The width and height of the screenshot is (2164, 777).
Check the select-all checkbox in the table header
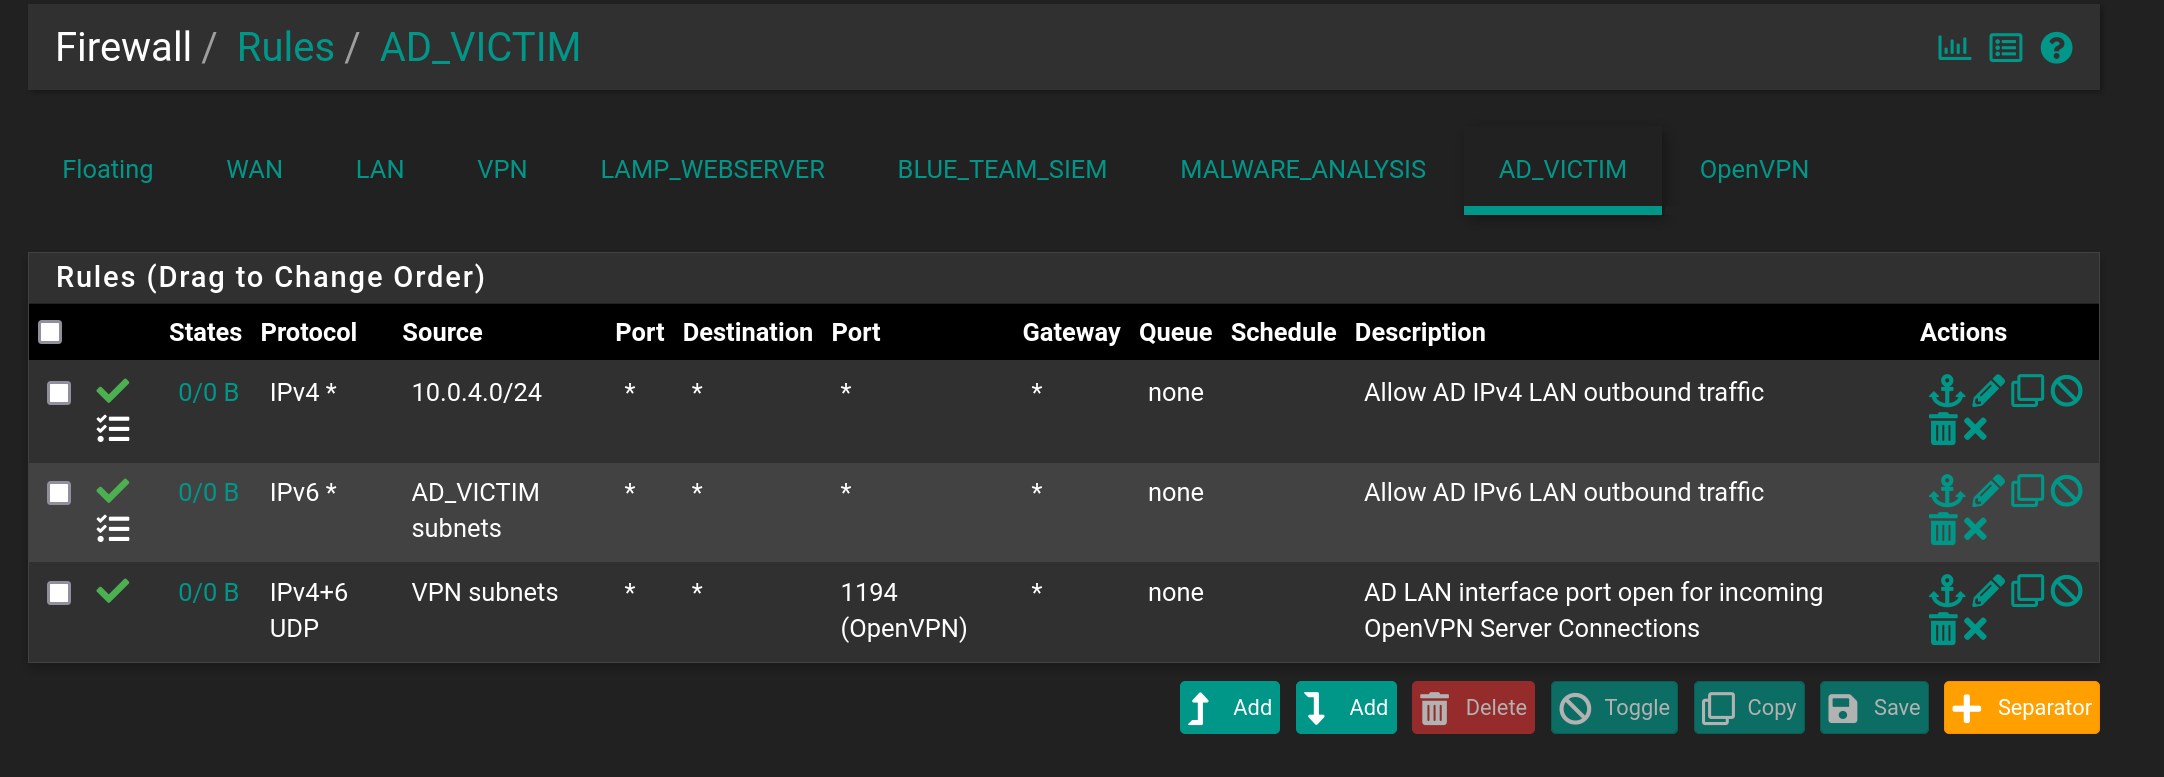[x=50, y=332]
